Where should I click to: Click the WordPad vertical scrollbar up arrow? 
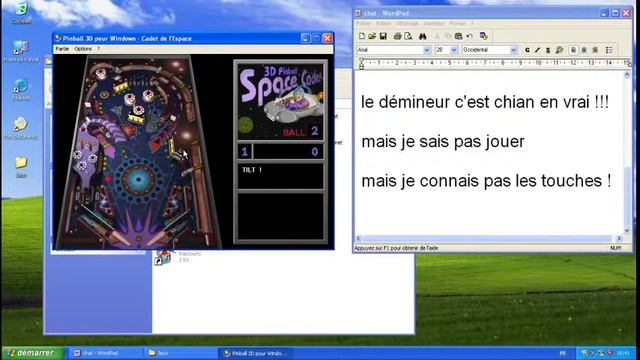coord(627,75)
